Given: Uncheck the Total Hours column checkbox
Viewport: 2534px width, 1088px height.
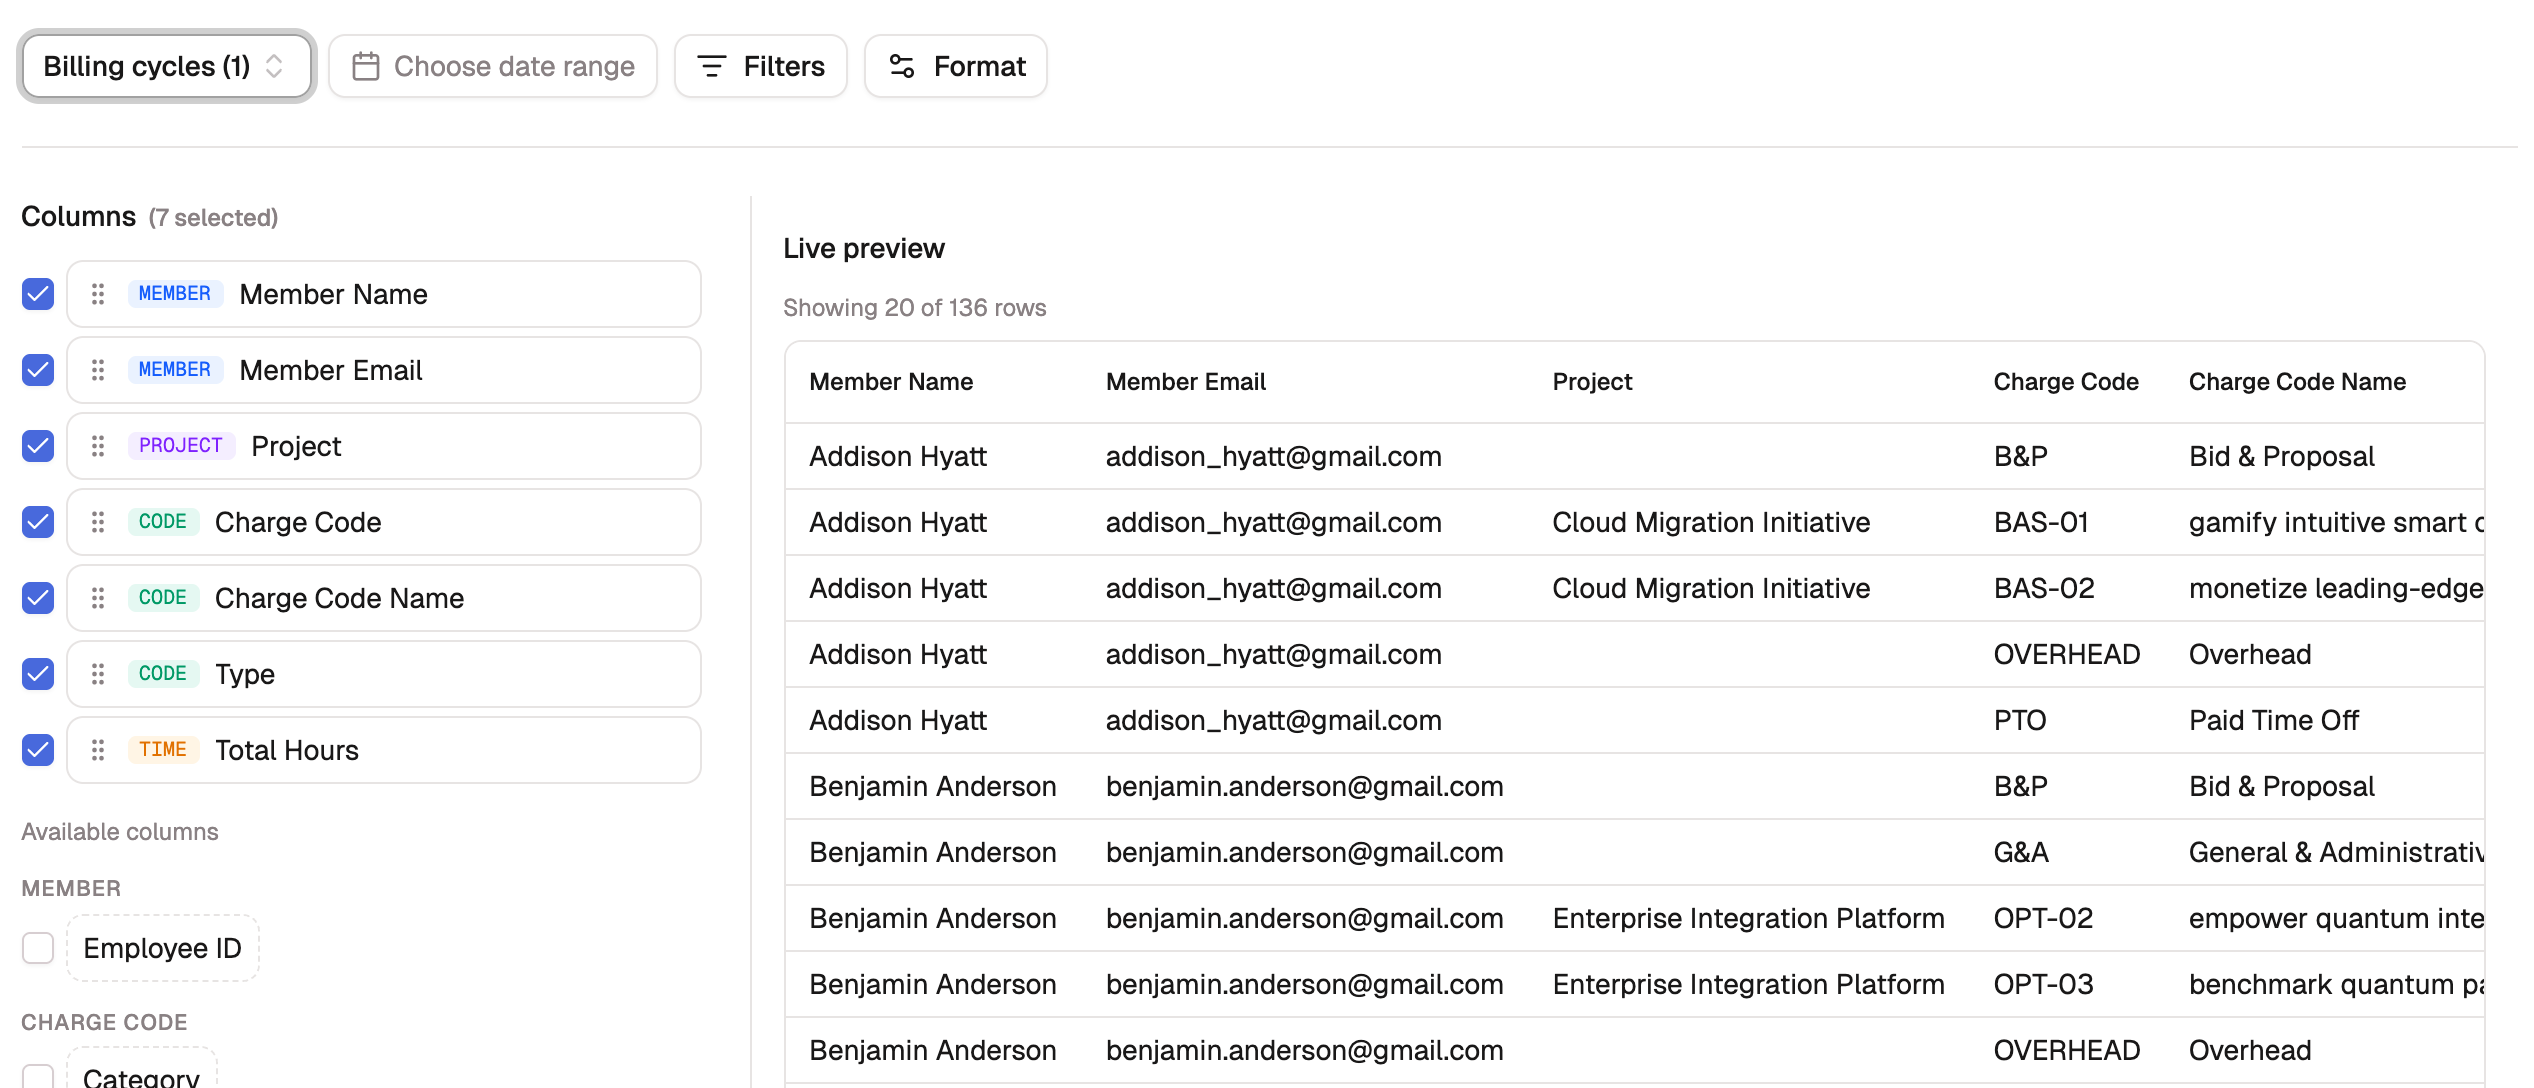Looking at the screenshot, I should [x=38, y=750].
